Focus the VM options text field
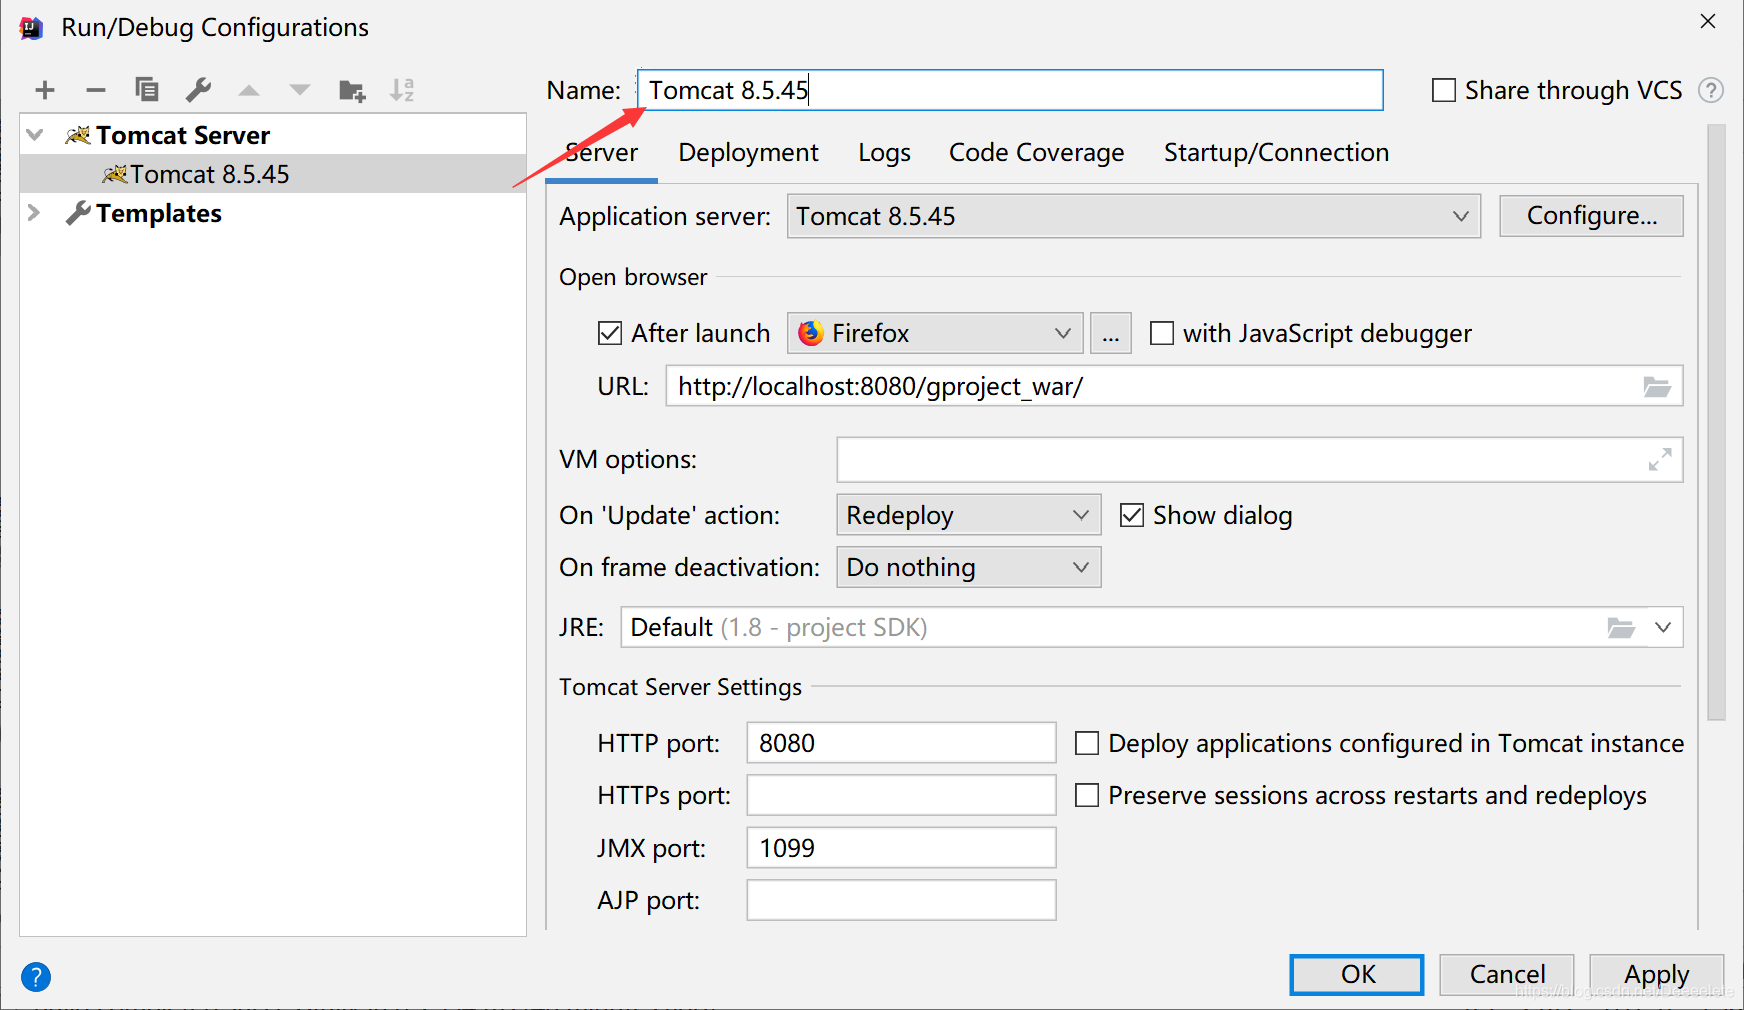This screenshot has width=1744, height=1010. point(1260,460)
